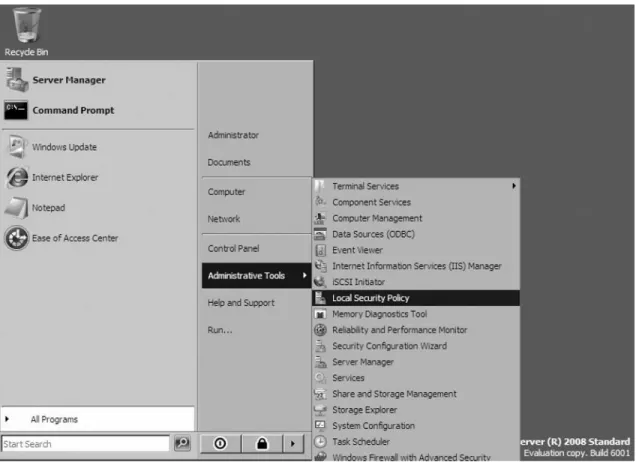The image size is (639, 462).
Task: Choose System Configuration text entry
Action: [374, 426]
